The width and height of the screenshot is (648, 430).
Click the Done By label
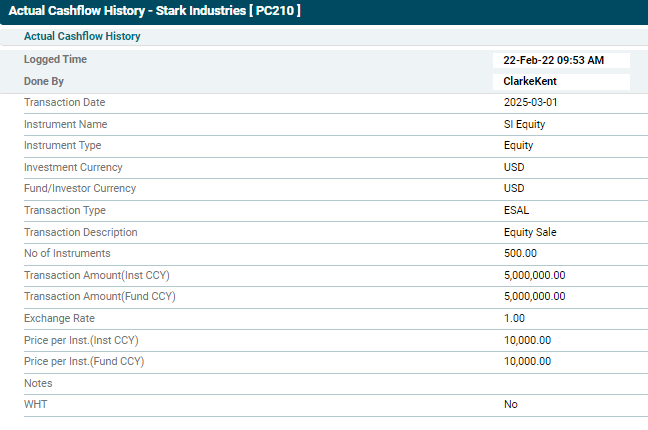44,82
